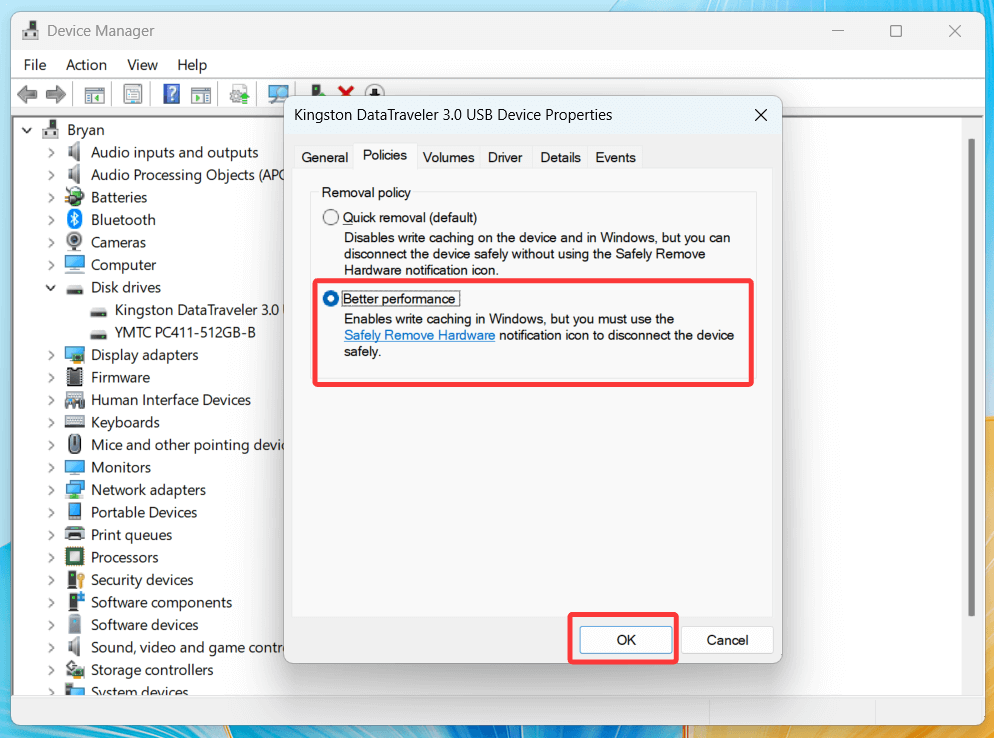Select the Better performance radio button
994x738 pixels.
coord(330,298)
